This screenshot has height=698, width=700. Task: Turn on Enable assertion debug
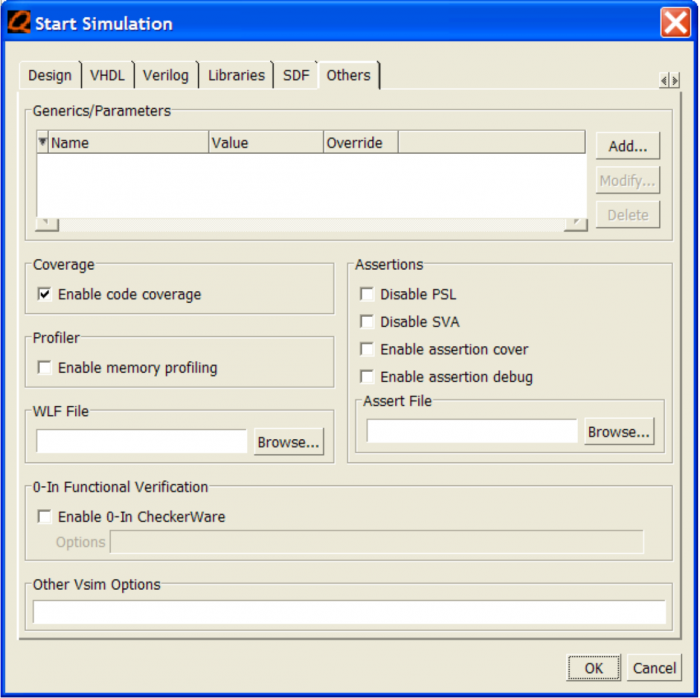click(367, 377)
